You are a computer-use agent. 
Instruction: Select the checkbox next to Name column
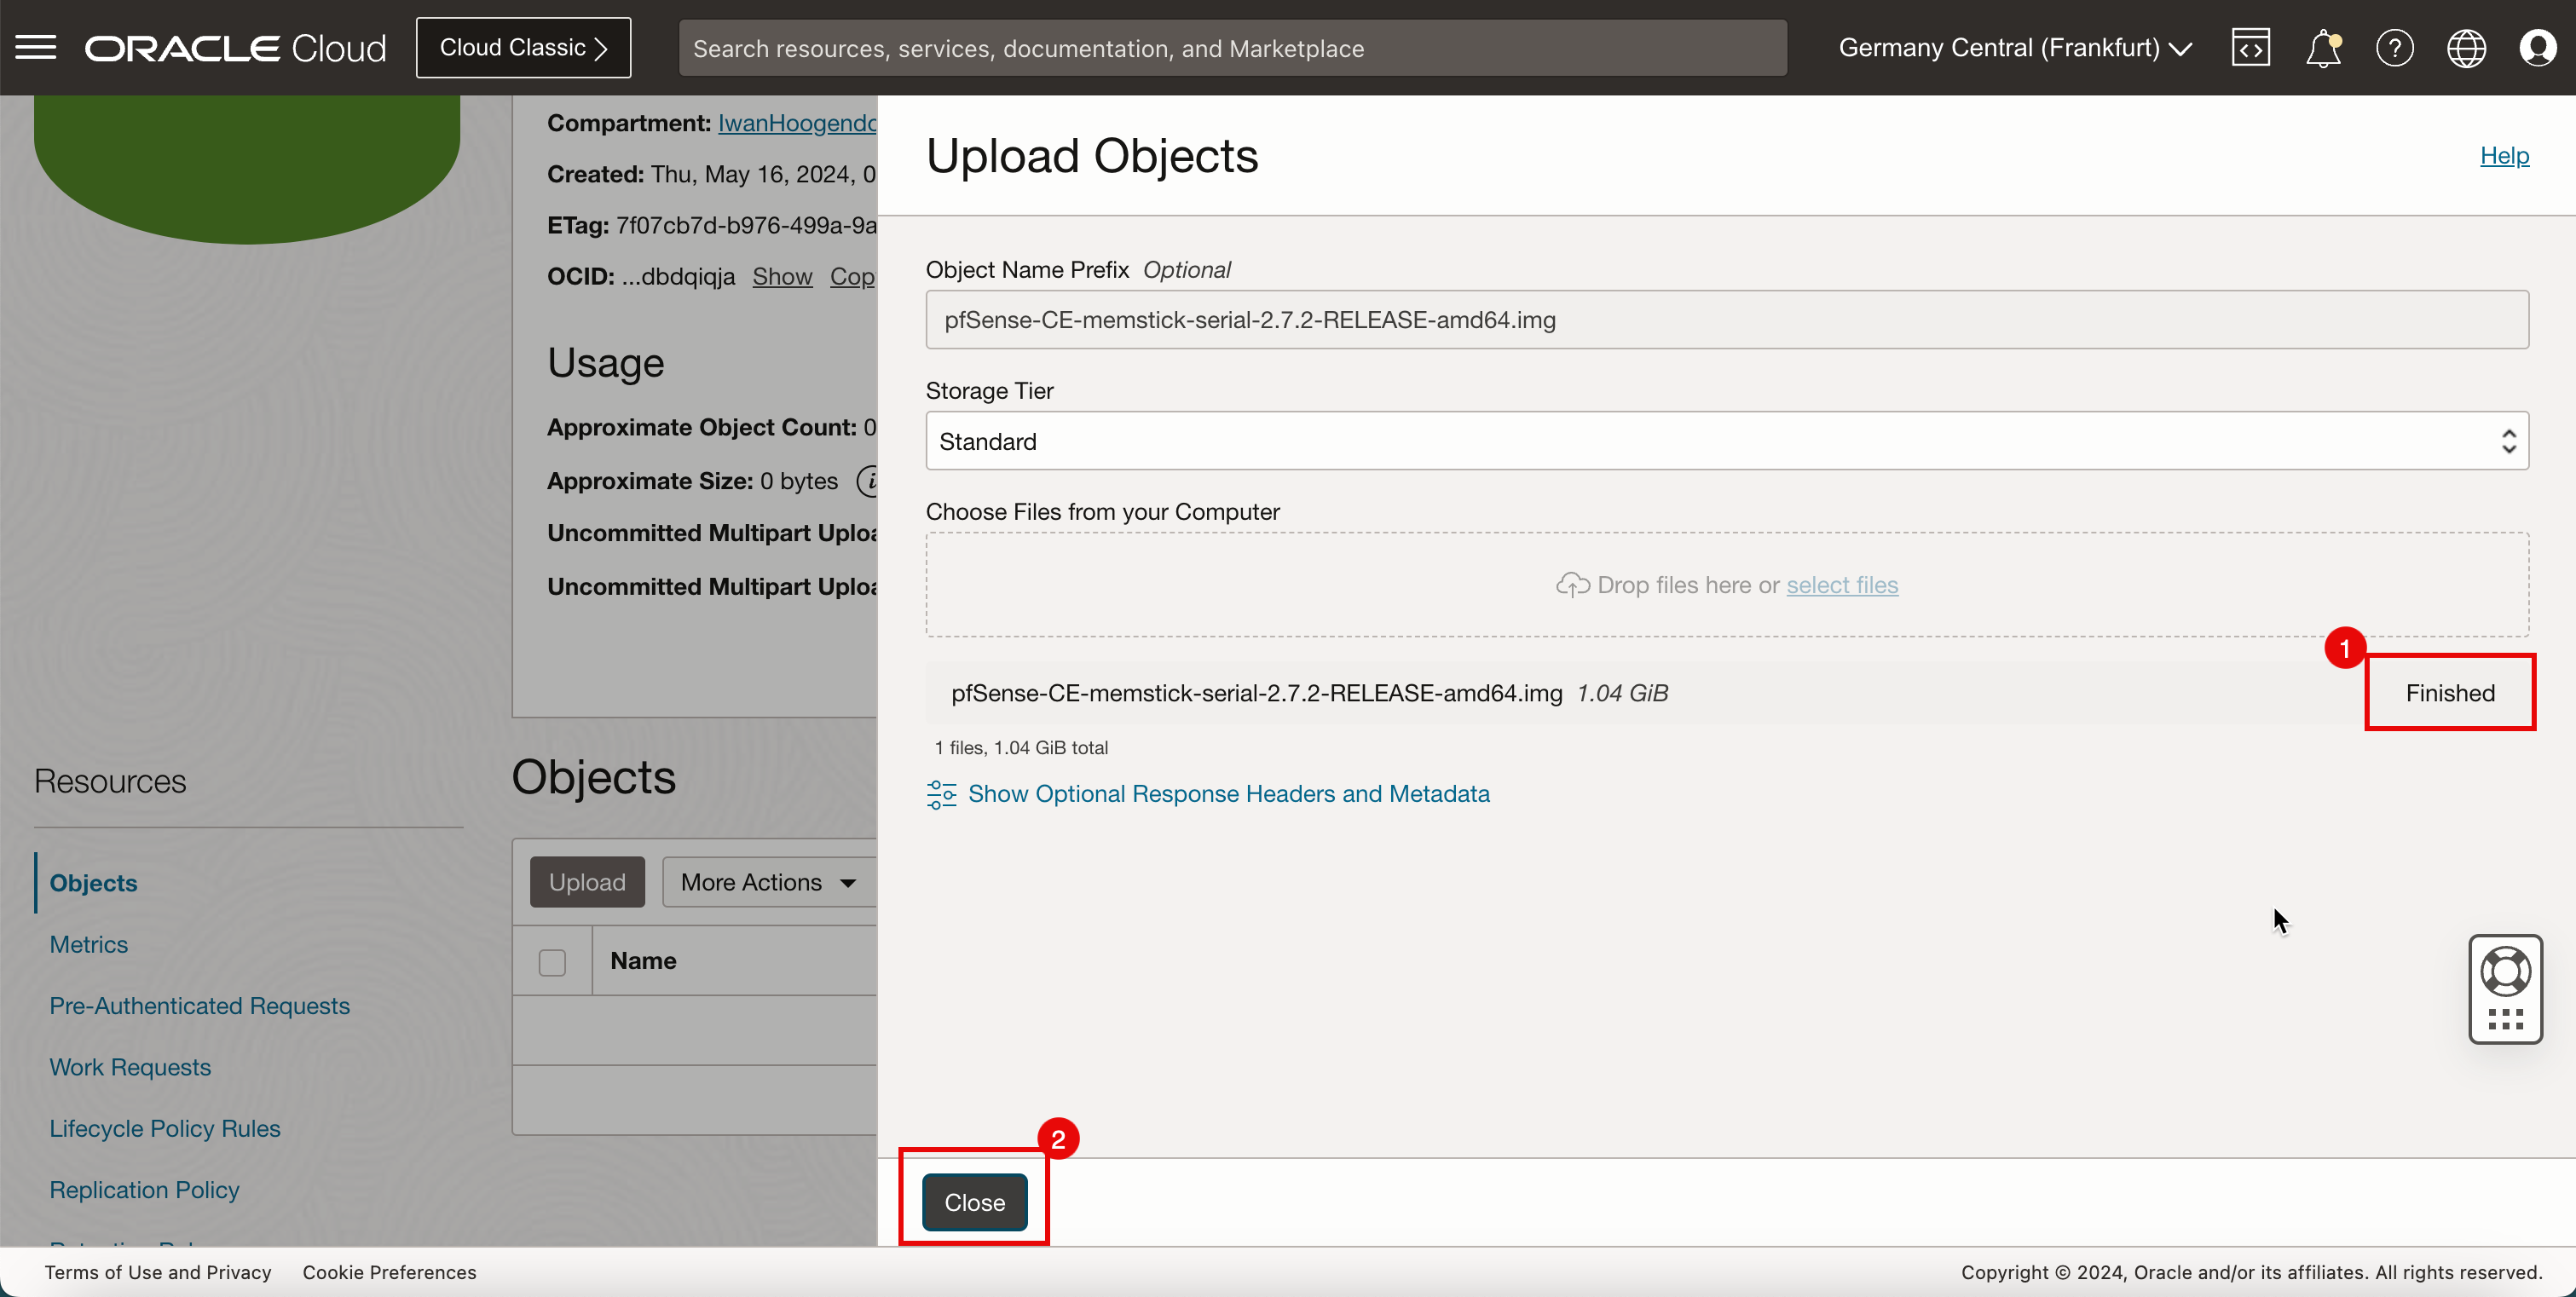(x=552, y=961)
